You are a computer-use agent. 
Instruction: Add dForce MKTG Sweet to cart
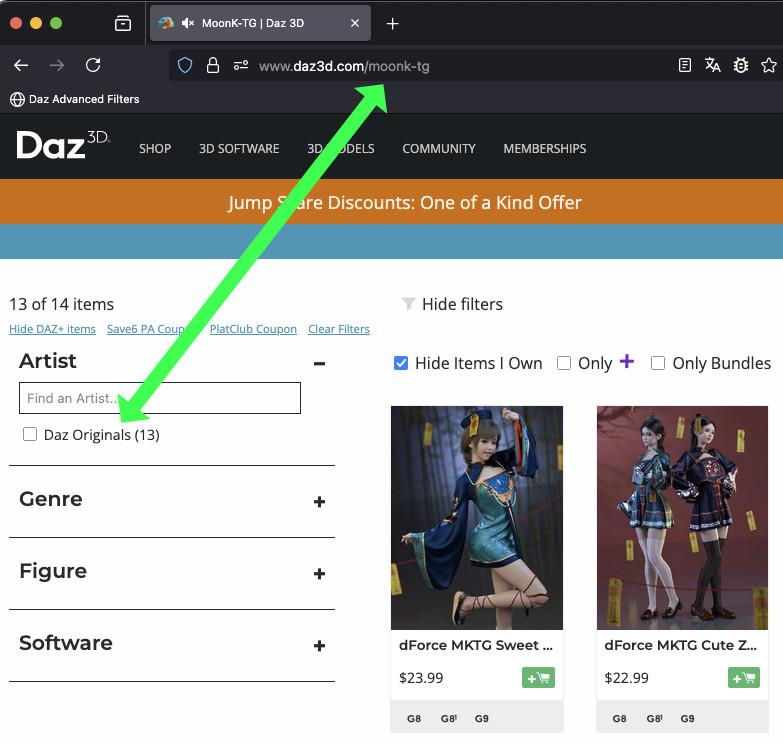[538, 678]
